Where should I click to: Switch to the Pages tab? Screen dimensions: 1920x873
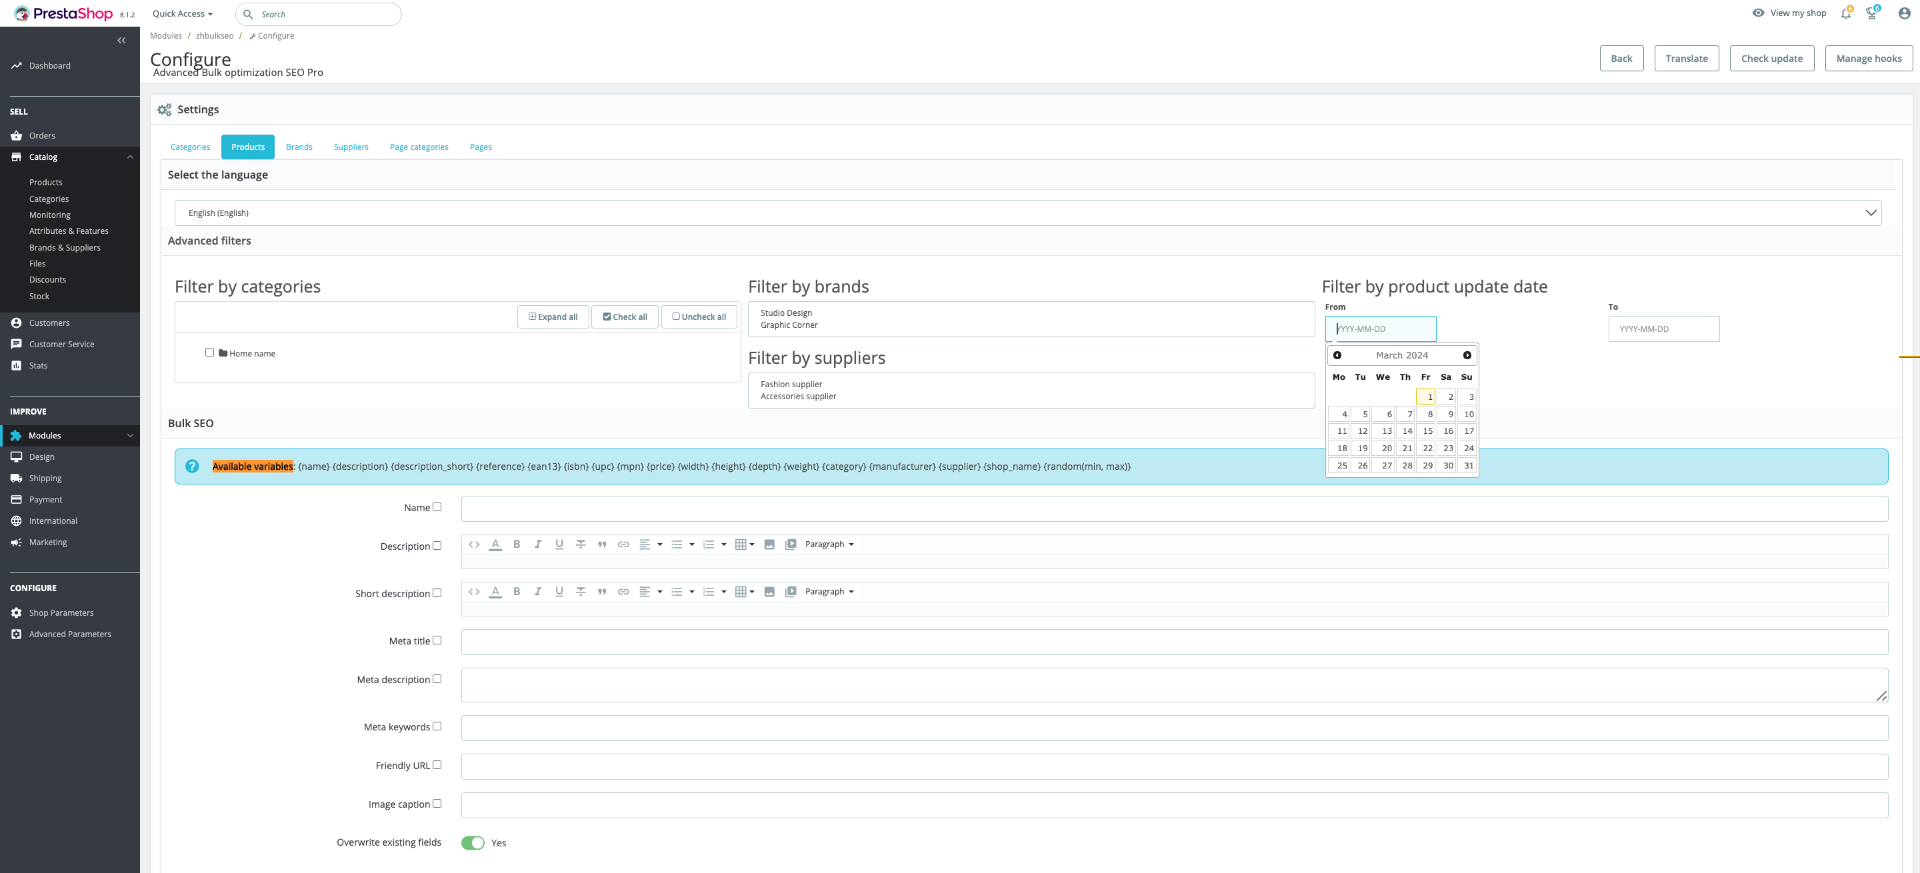click(x=481, y=147)
